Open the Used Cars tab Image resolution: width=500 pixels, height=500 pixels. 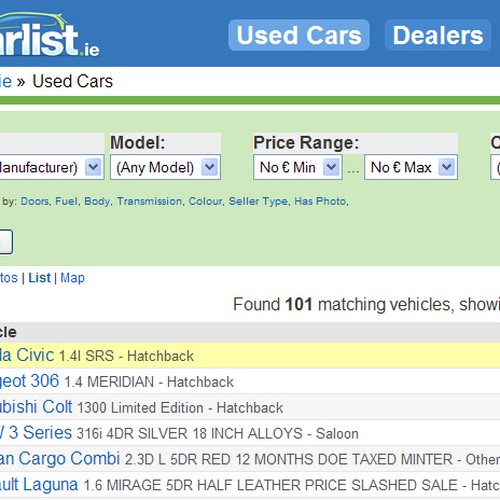click(x=299, y=35)
